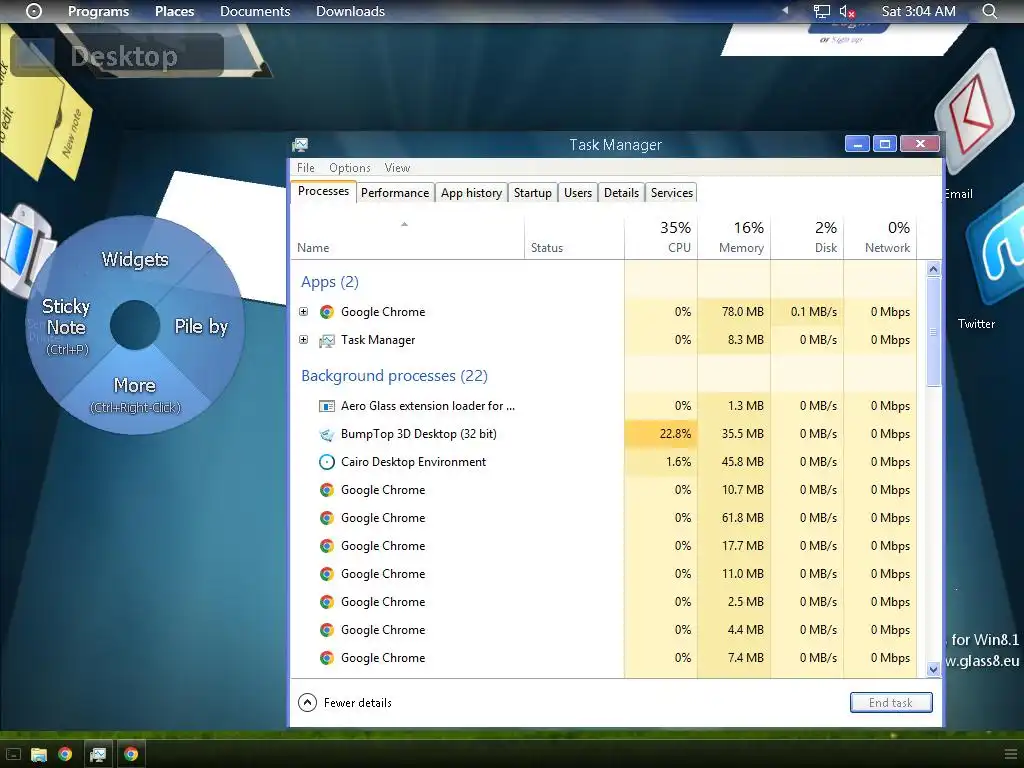Expand the Task Manager app entry
The width and height of the screenshot is (1024, 768).
click(x=304, y=340)
